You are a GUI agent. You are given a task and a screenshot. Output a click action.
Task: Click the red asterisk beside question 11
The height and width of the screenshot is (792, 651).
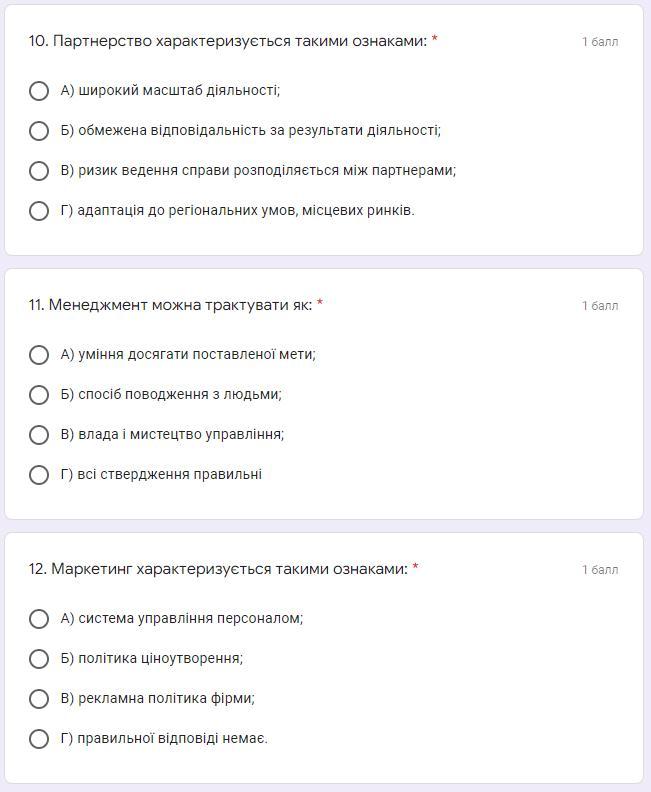tap(320, 303)
